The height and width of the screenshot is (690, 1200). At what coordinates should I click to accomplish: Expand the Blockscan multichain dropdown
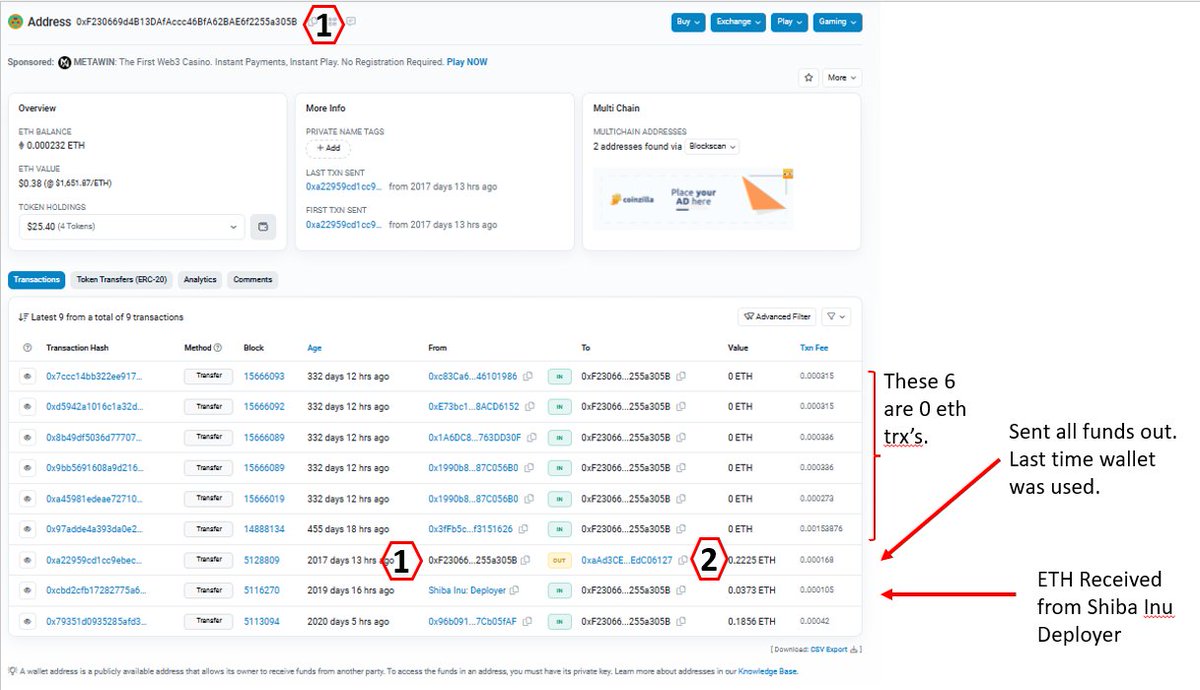[713, 146]
